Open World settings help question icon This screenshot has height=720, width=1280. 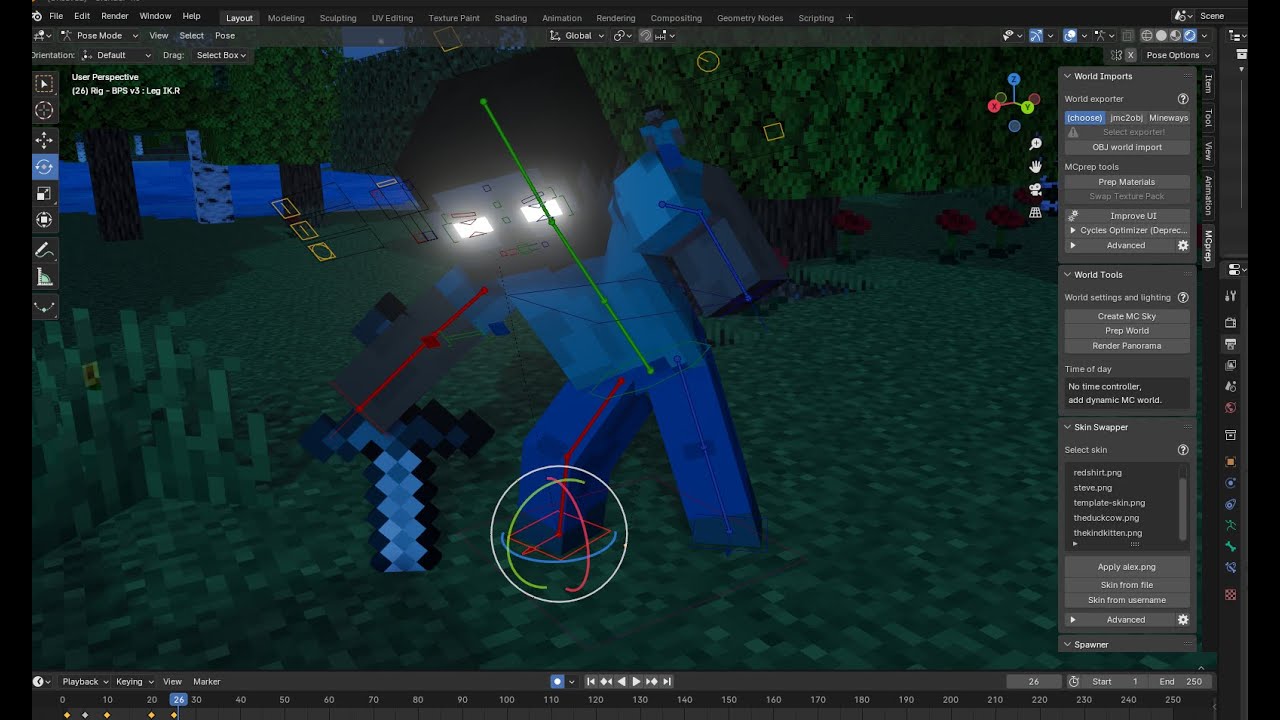coord(1183,297)
